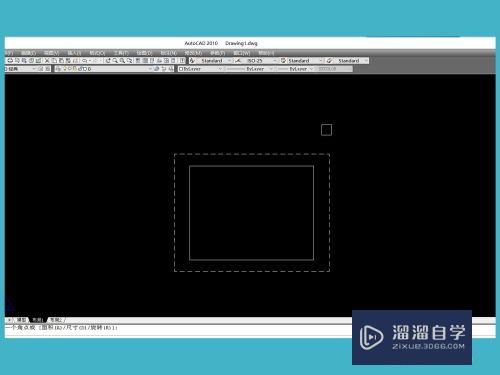
Task: Switch to the 模型 tab
Action: tap(21, 320)
